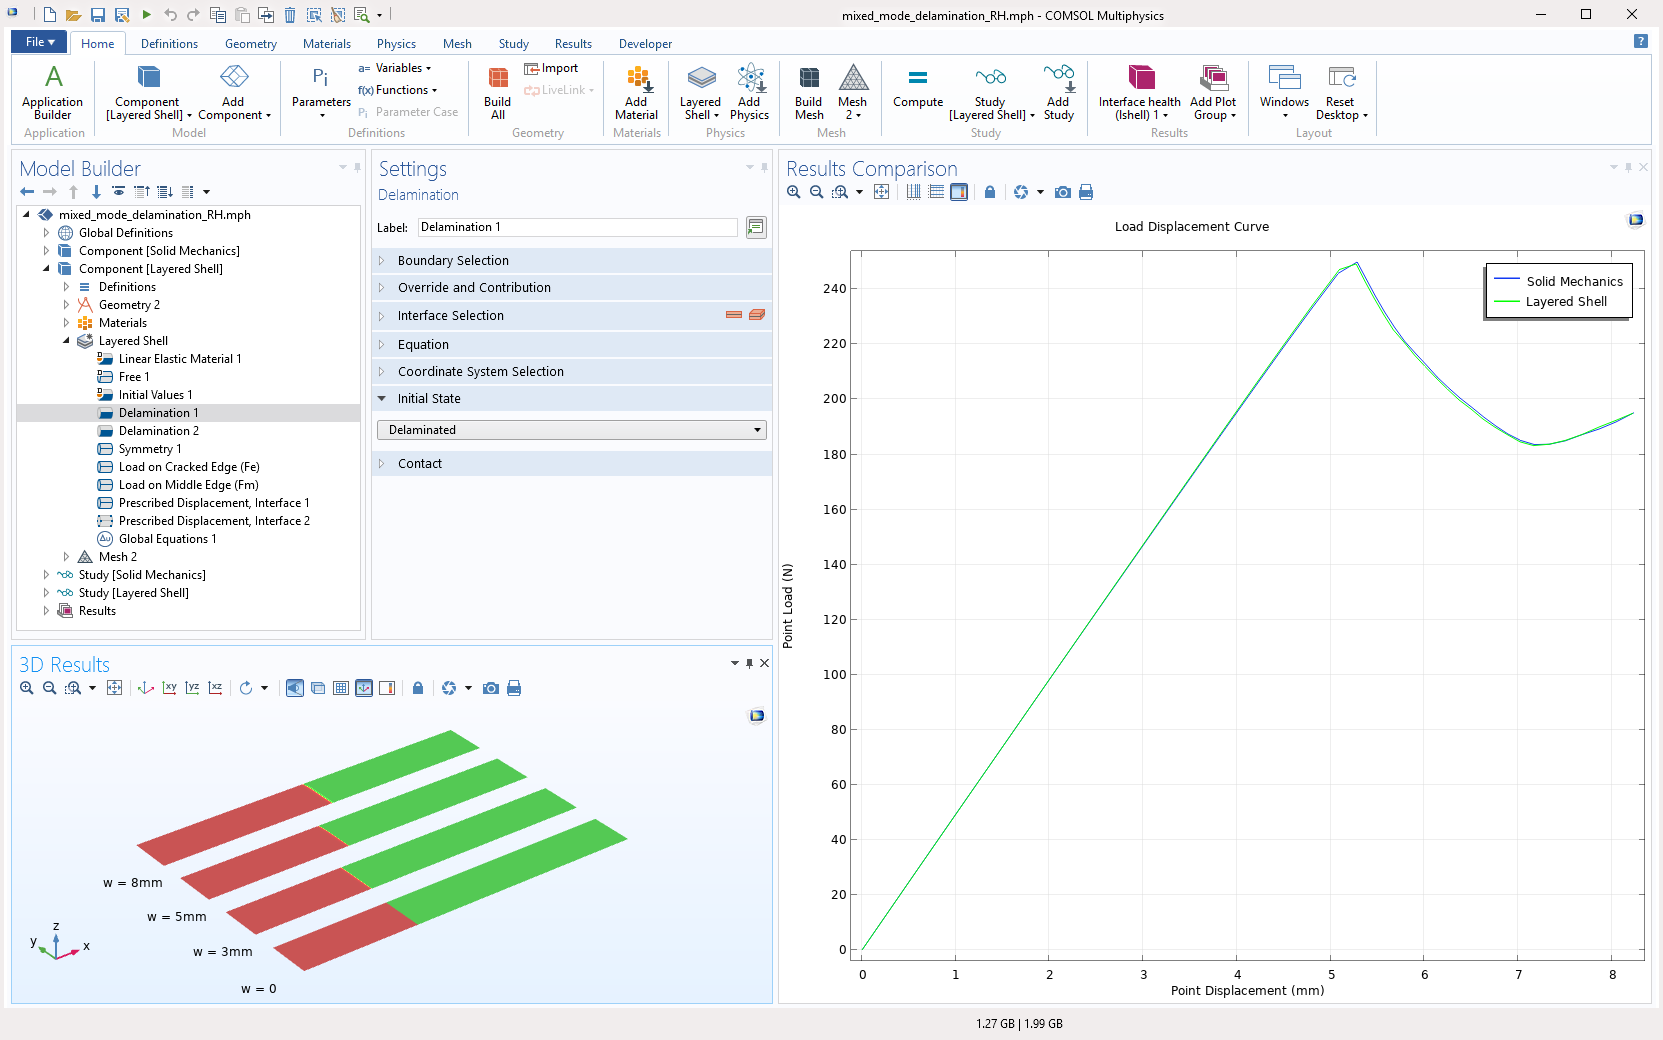Take image snapshot of Results Comparison plot
Screen dimensions: 1663x1040
coord(1063,192)
